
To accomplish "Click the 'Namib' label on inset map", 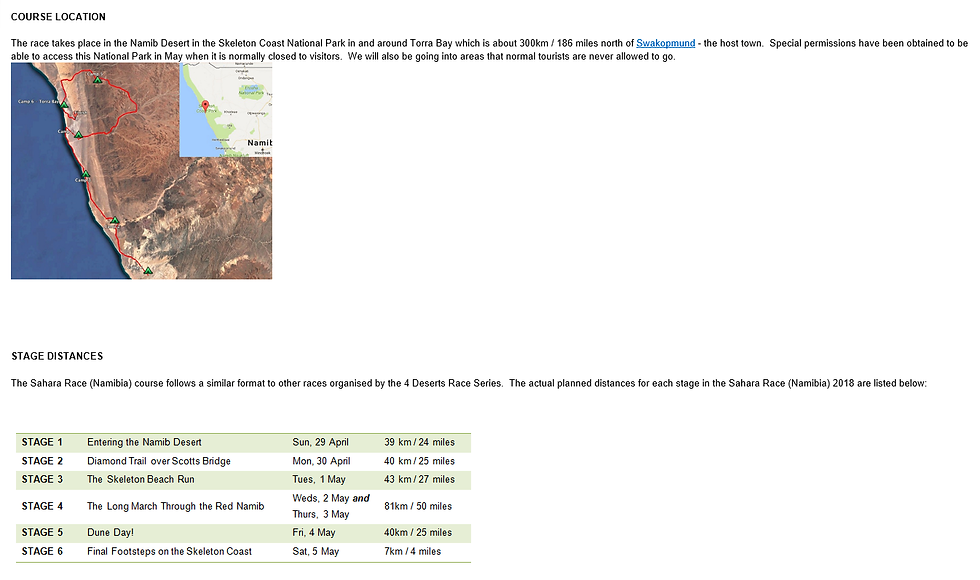I will pyautogui.click(x=259, y=143).
